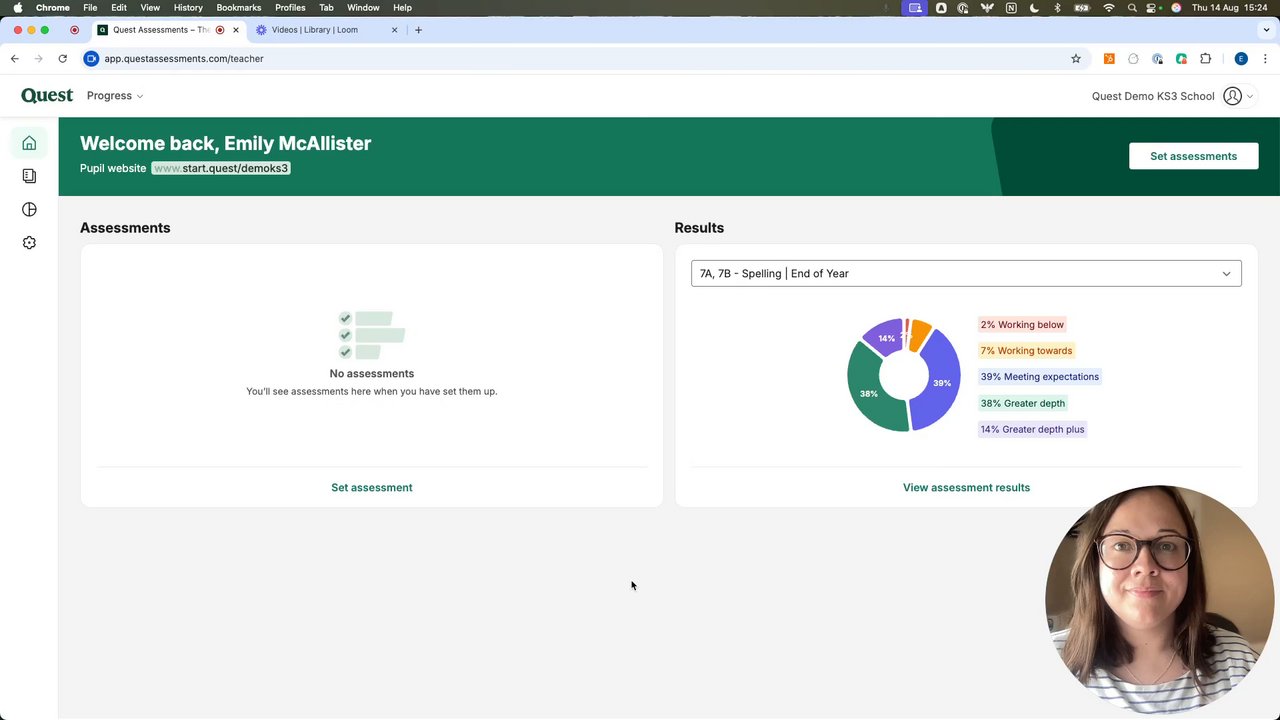This screenshot has height=720, width=1280.
Task: Click the Quest logo
Action: 47,96
